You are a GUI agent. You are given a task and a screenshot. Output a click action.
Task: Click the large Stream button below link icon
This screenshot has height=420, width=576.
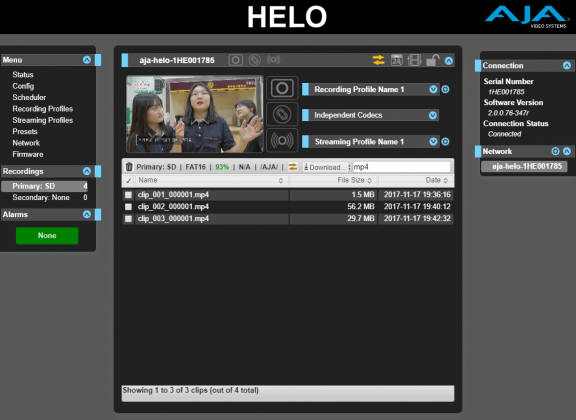click(282, 140)
